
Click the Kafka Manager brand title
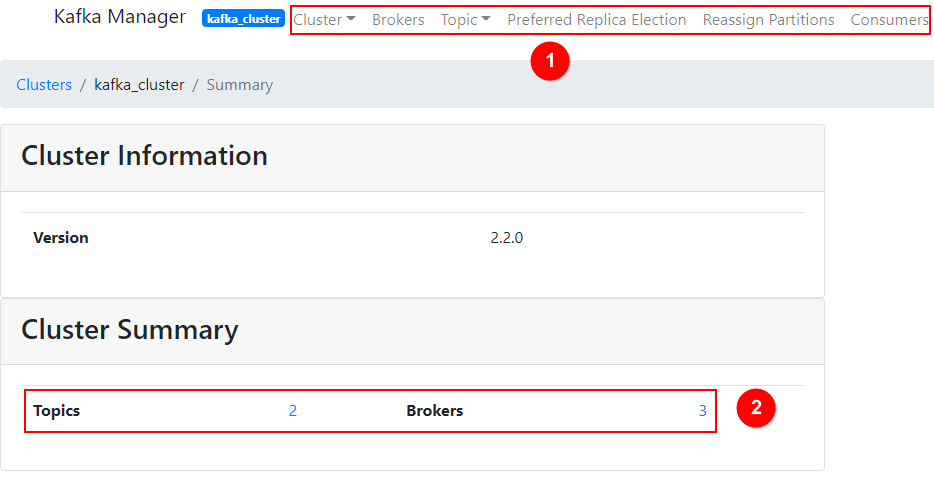[120, 17]
